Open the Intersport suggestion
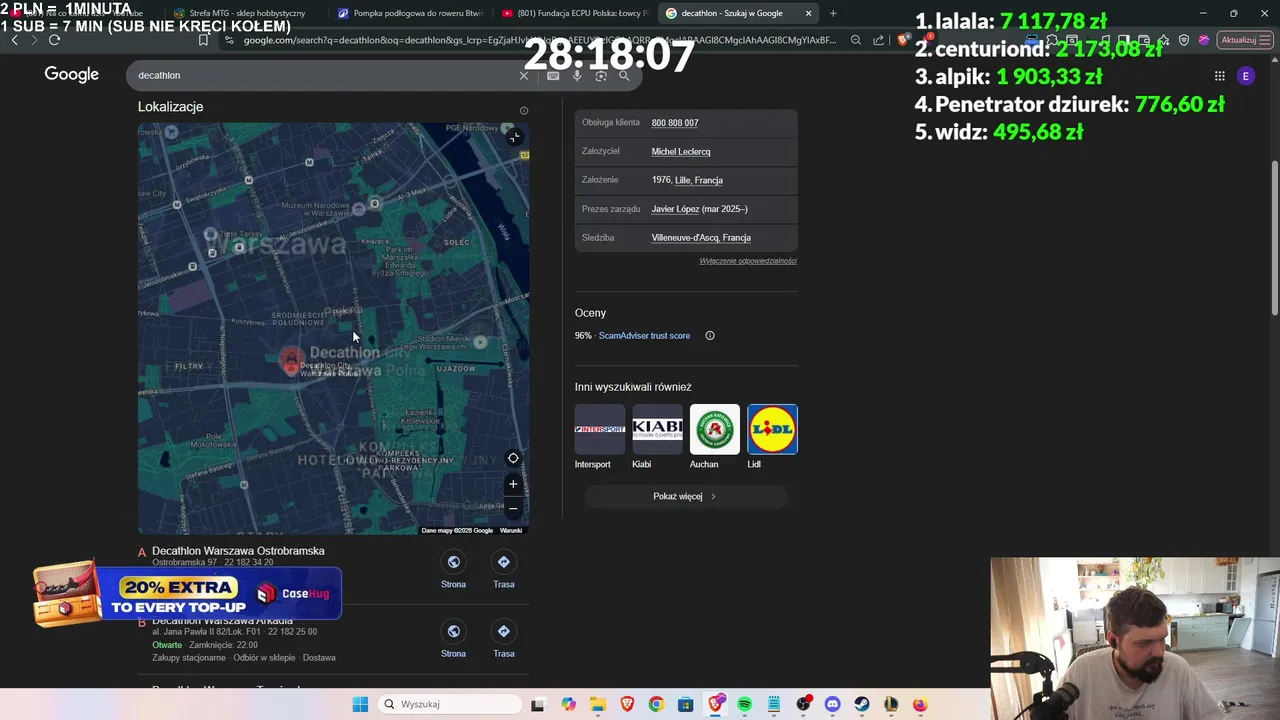 point(599,437)
